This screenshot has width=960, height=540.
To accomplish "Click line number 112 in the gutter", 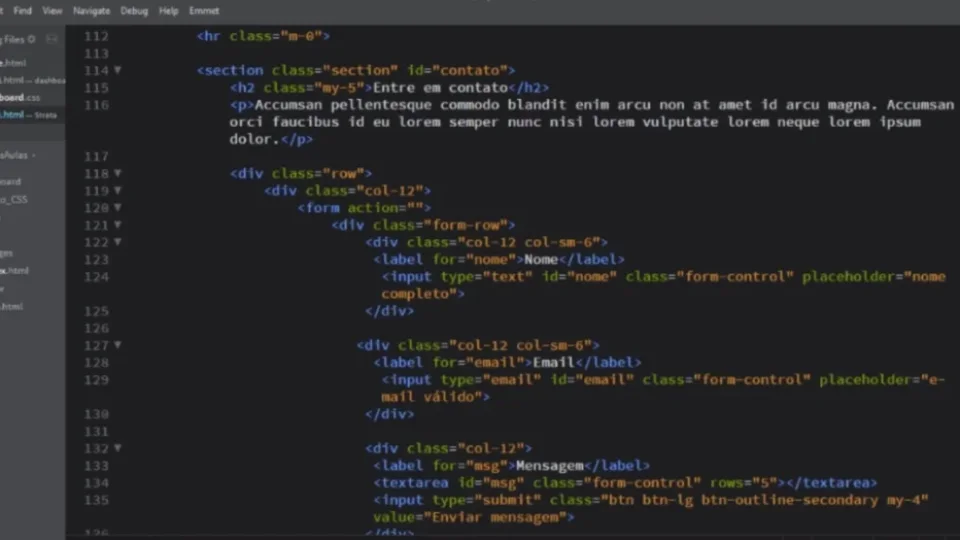I will tap(96, 36).
